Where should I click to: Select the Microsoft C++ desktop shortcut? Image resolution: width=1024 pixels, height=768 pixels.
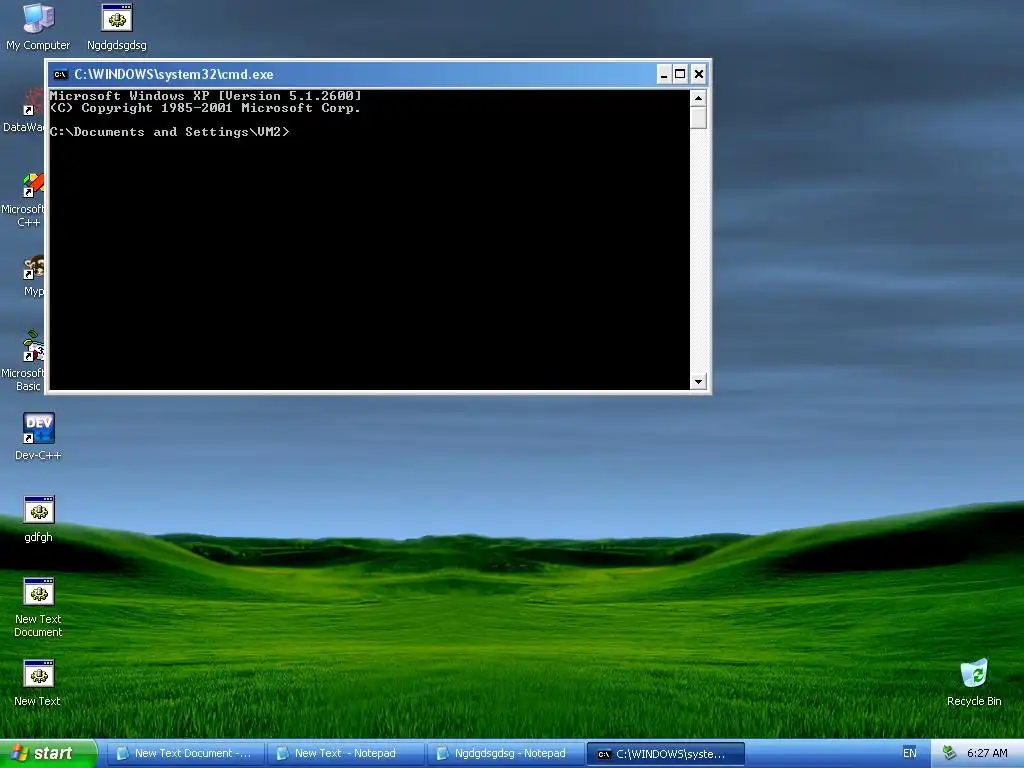(x=23, y=200)
